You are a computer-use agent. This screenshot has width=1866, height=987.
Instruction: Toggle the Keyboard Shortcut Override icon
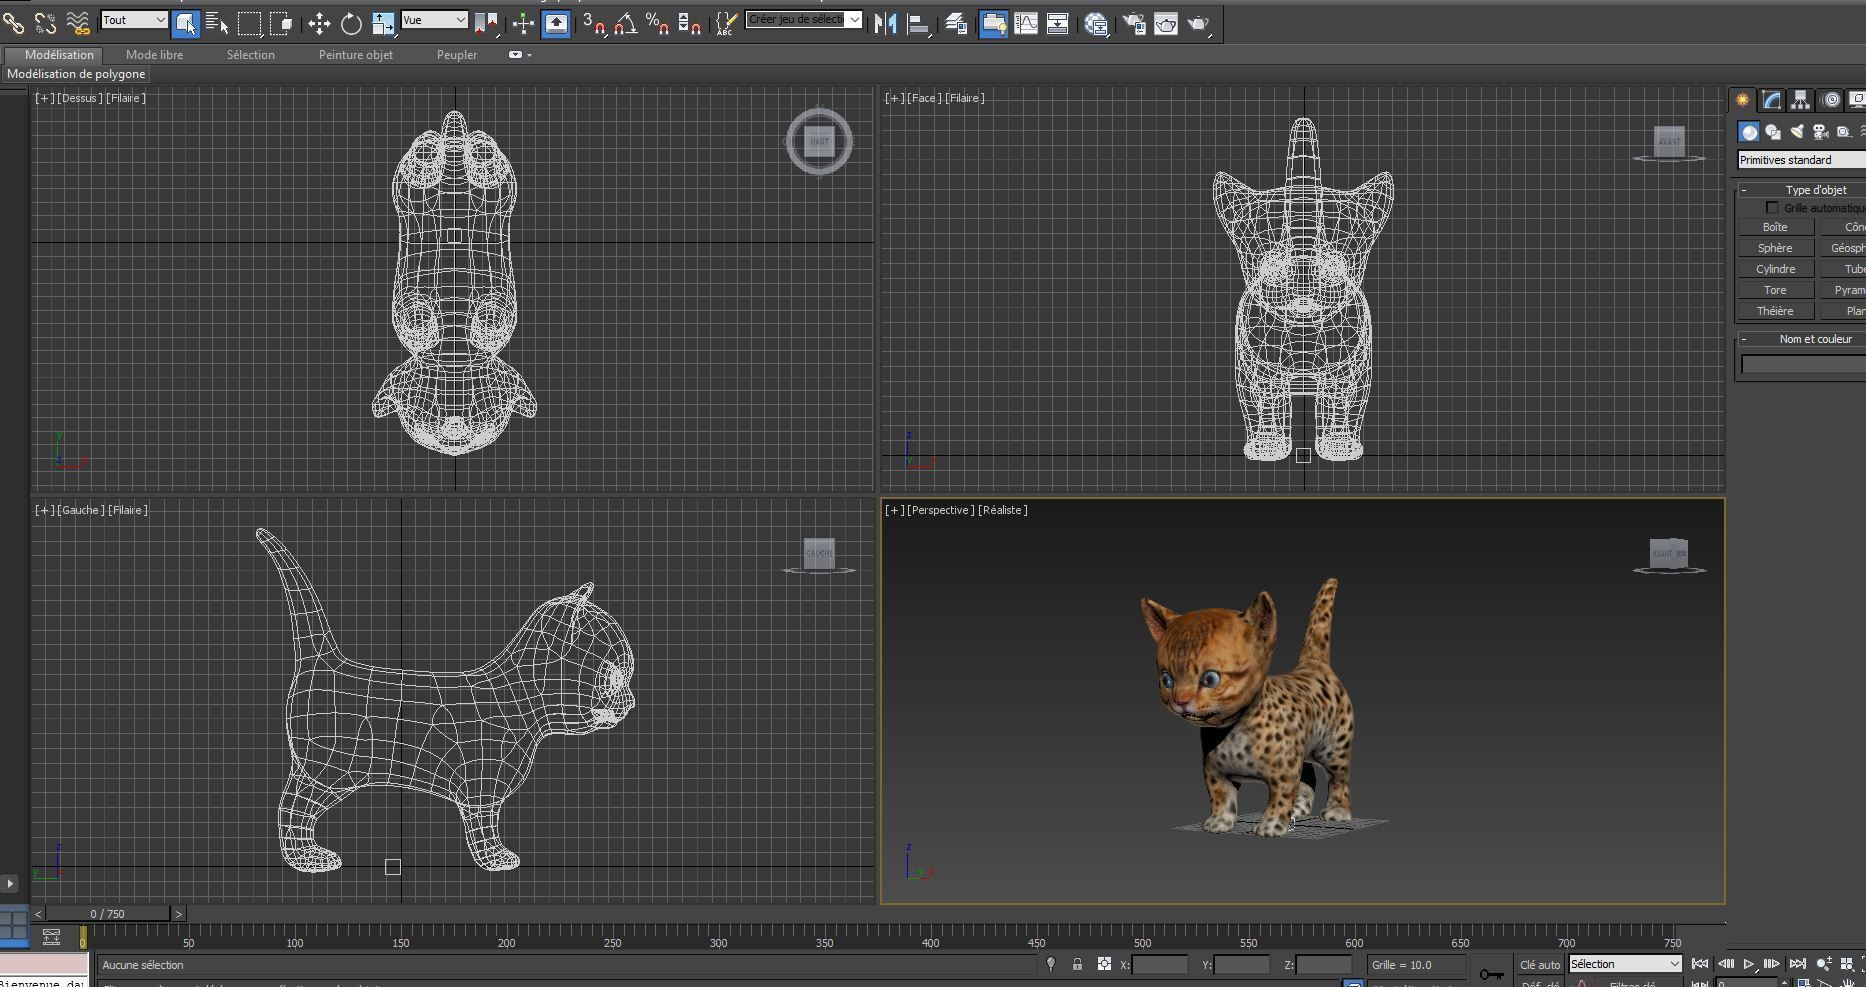coord(556,23)
